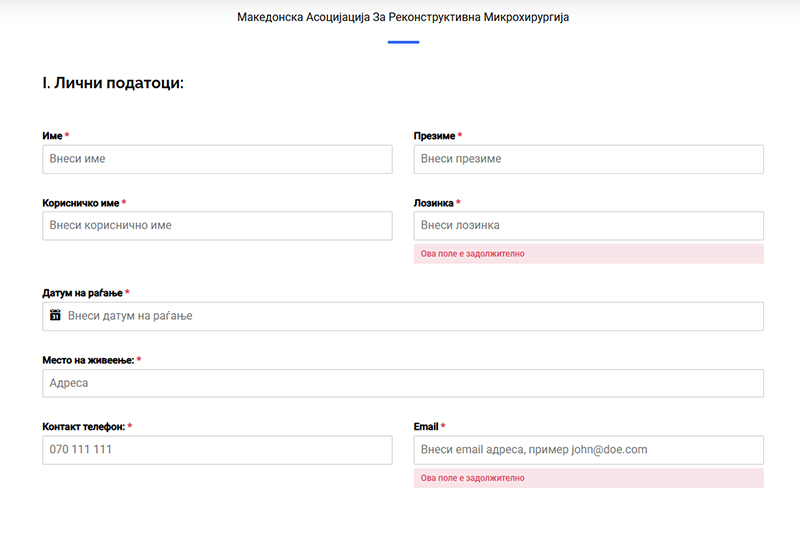
Task: Select the 'Внеси корисничко име' username field
Action: point(217,226)
